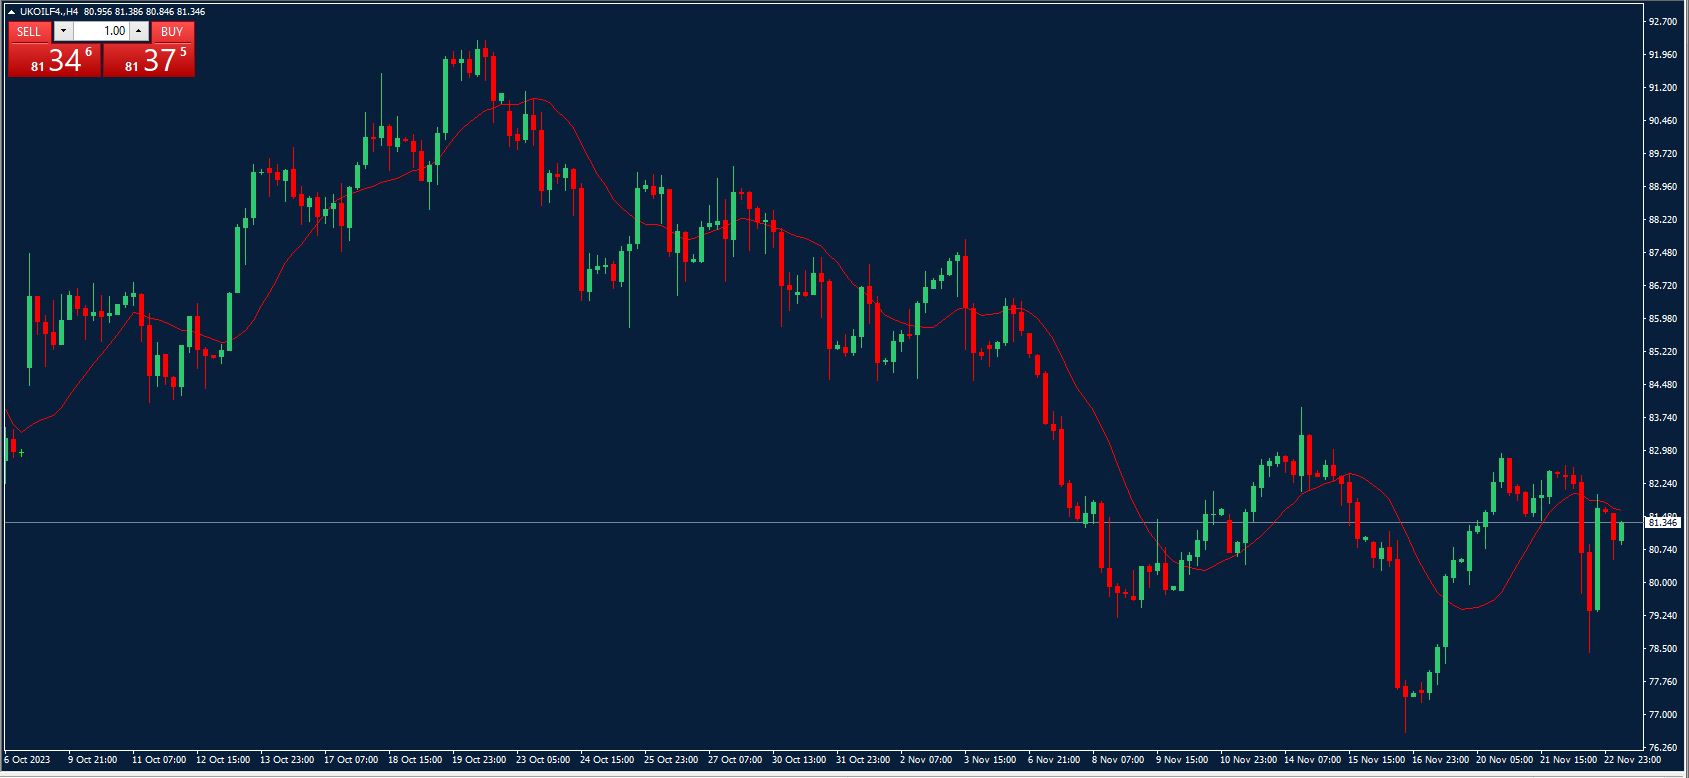Click the 92.700 price scale label

click(1662, 22)
